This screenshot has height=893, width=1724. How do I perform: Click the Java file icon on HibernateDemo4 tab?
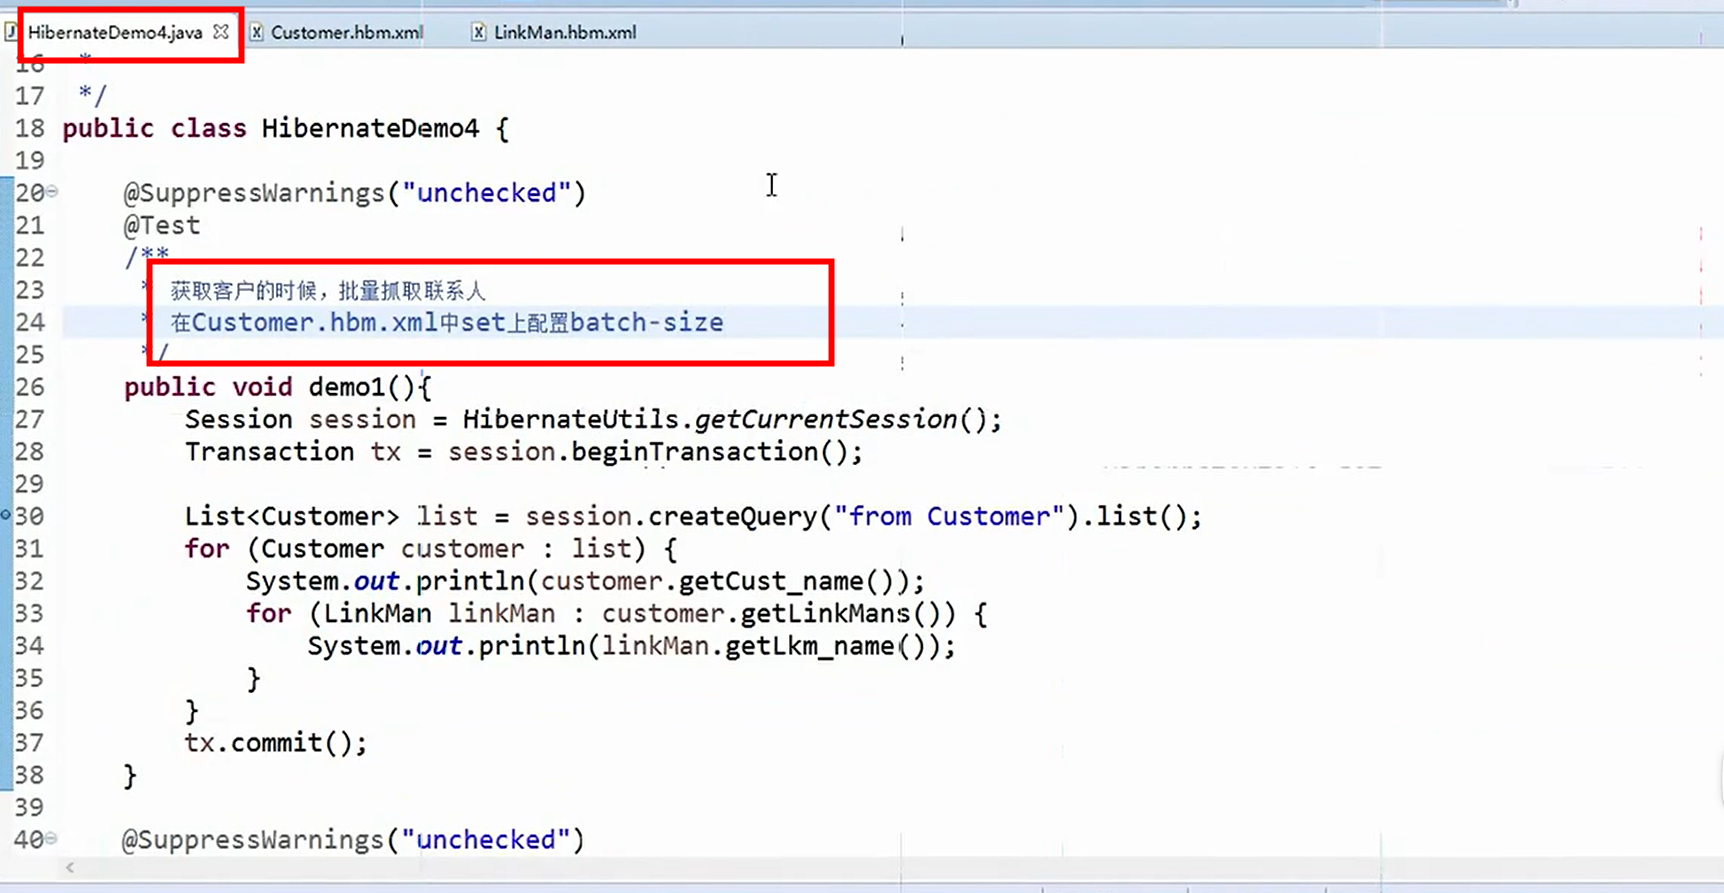pos(11,32)
